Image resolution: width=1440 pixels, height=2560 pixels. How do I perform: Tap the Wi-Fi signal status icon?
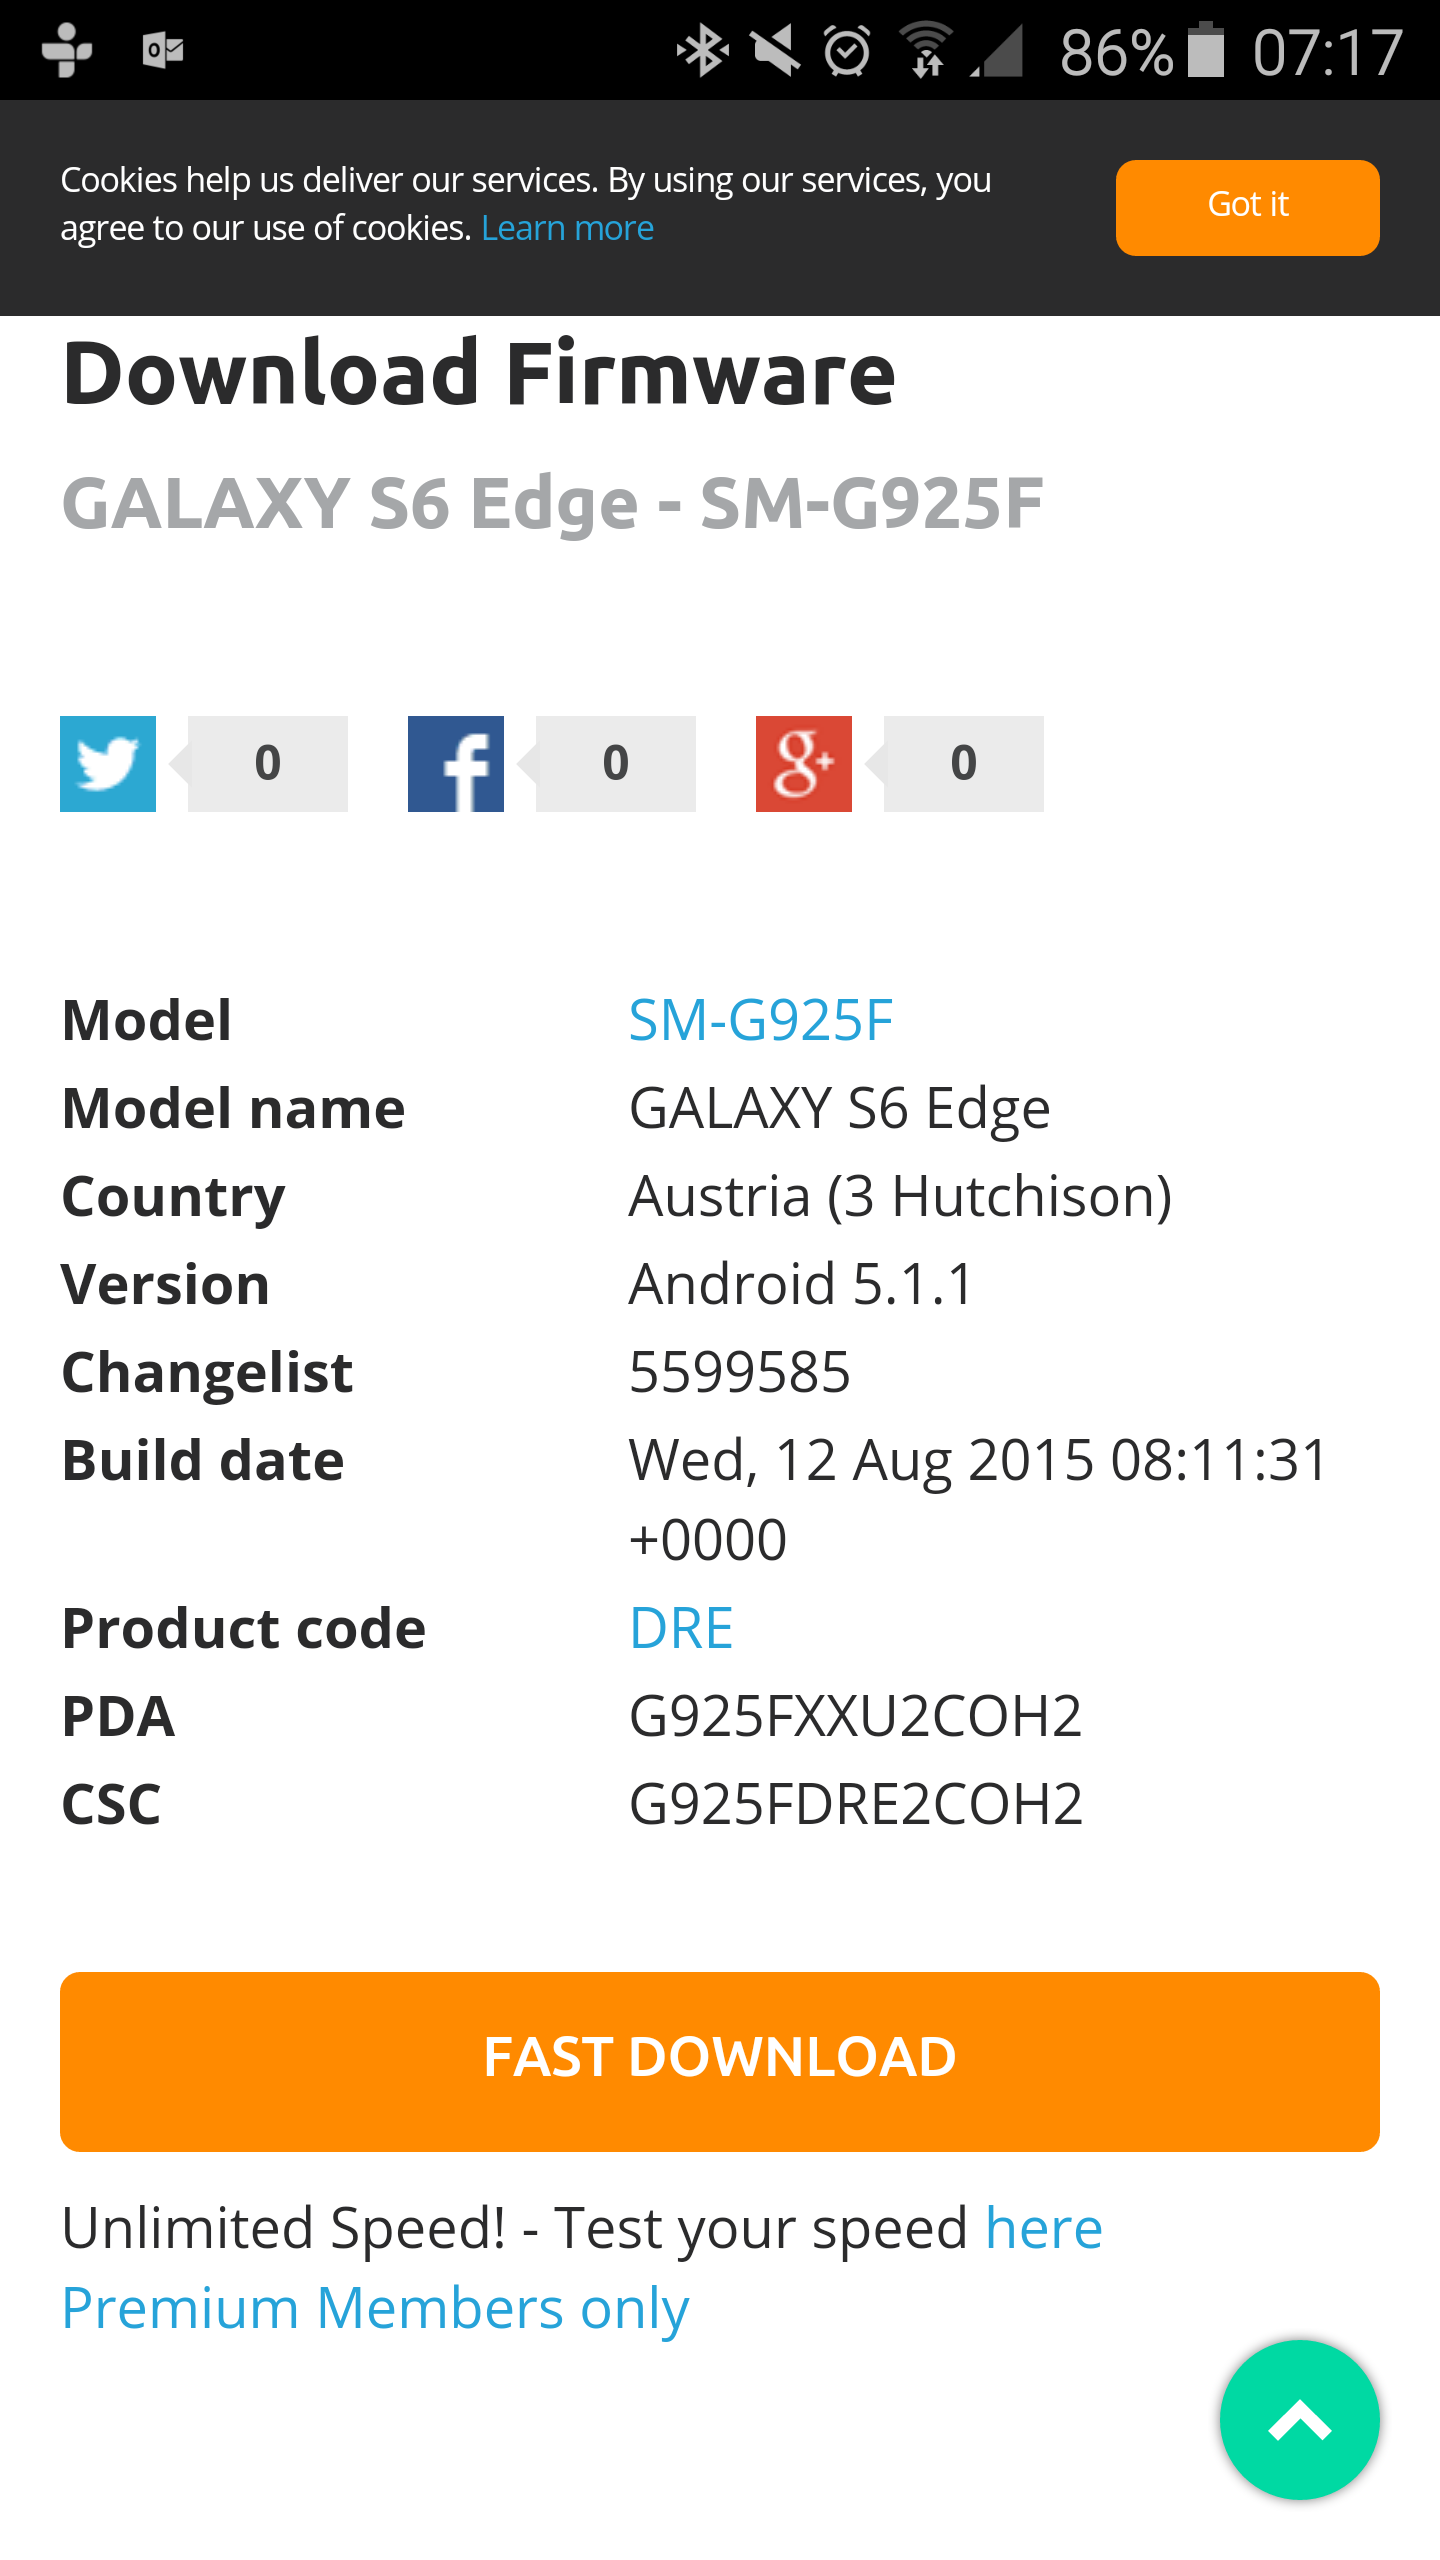[926, 50]
